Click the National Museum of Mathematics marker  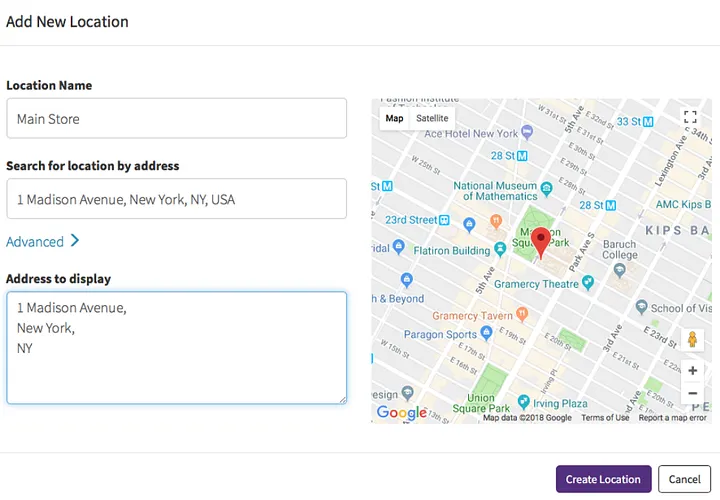(x=546, y=188)
